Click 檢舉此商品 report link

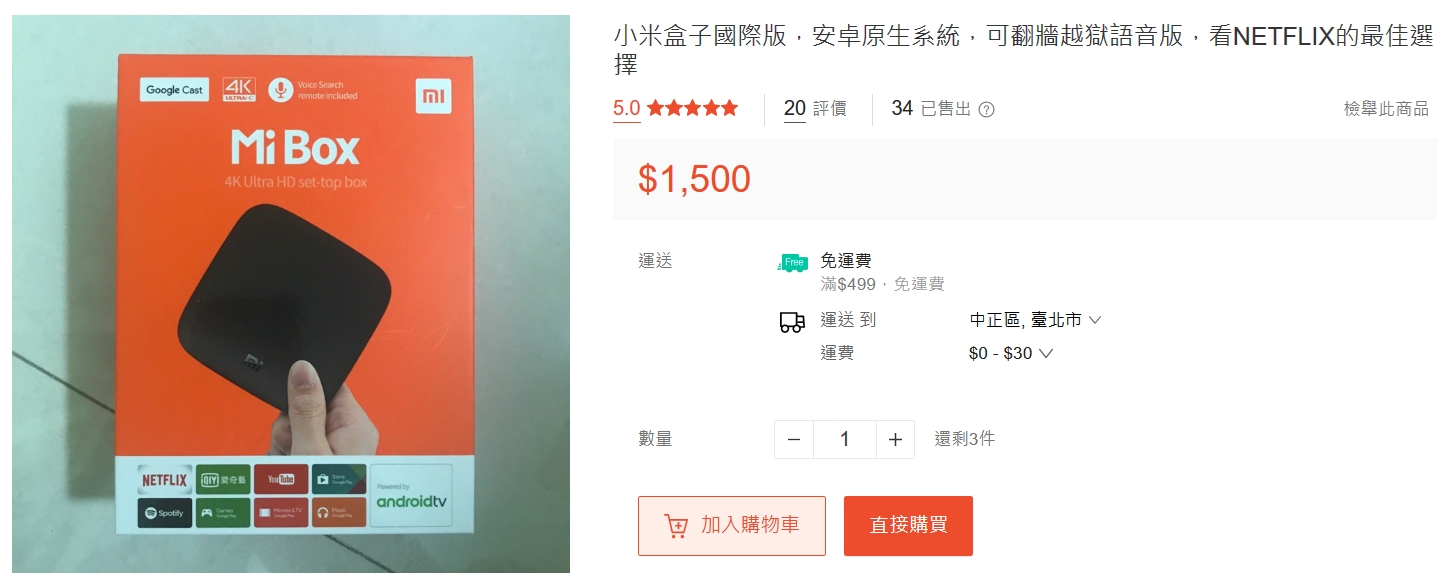click(x=1386, y=109)
